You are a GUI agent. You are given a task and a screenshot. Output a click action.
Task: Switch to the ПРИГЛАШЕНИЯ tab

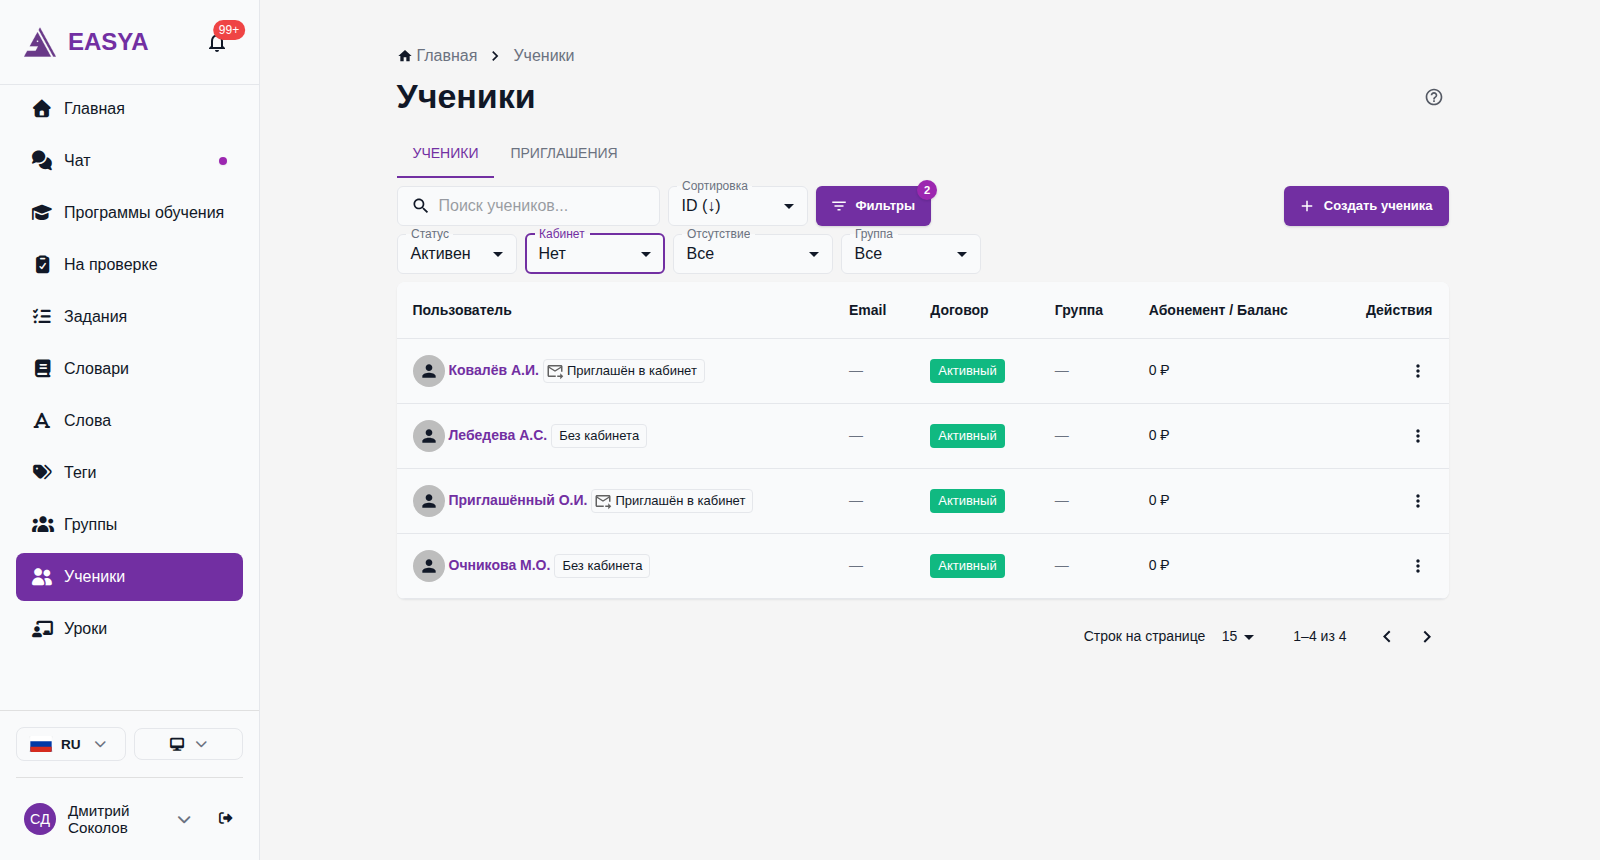(564, 153)
